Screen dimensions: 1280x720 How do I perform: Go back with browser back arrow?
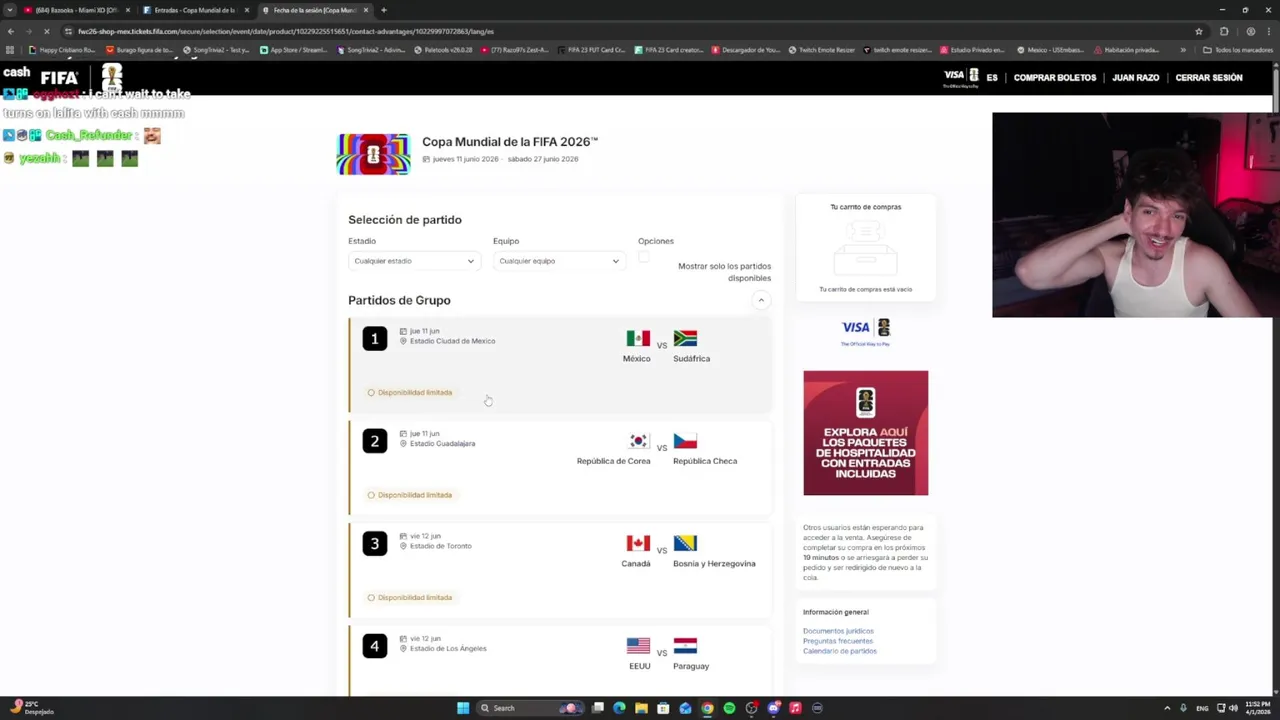click(10, 31)
